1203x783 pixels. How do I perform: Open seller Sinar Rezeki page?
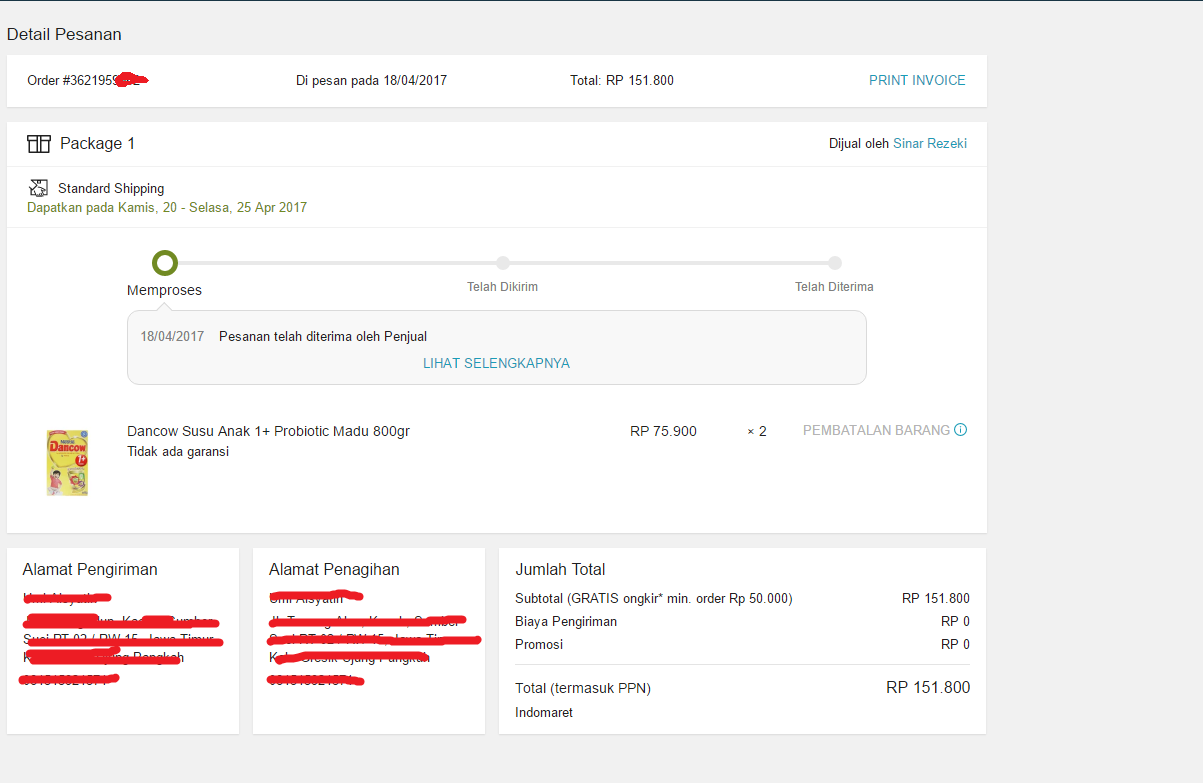[930, 143]
